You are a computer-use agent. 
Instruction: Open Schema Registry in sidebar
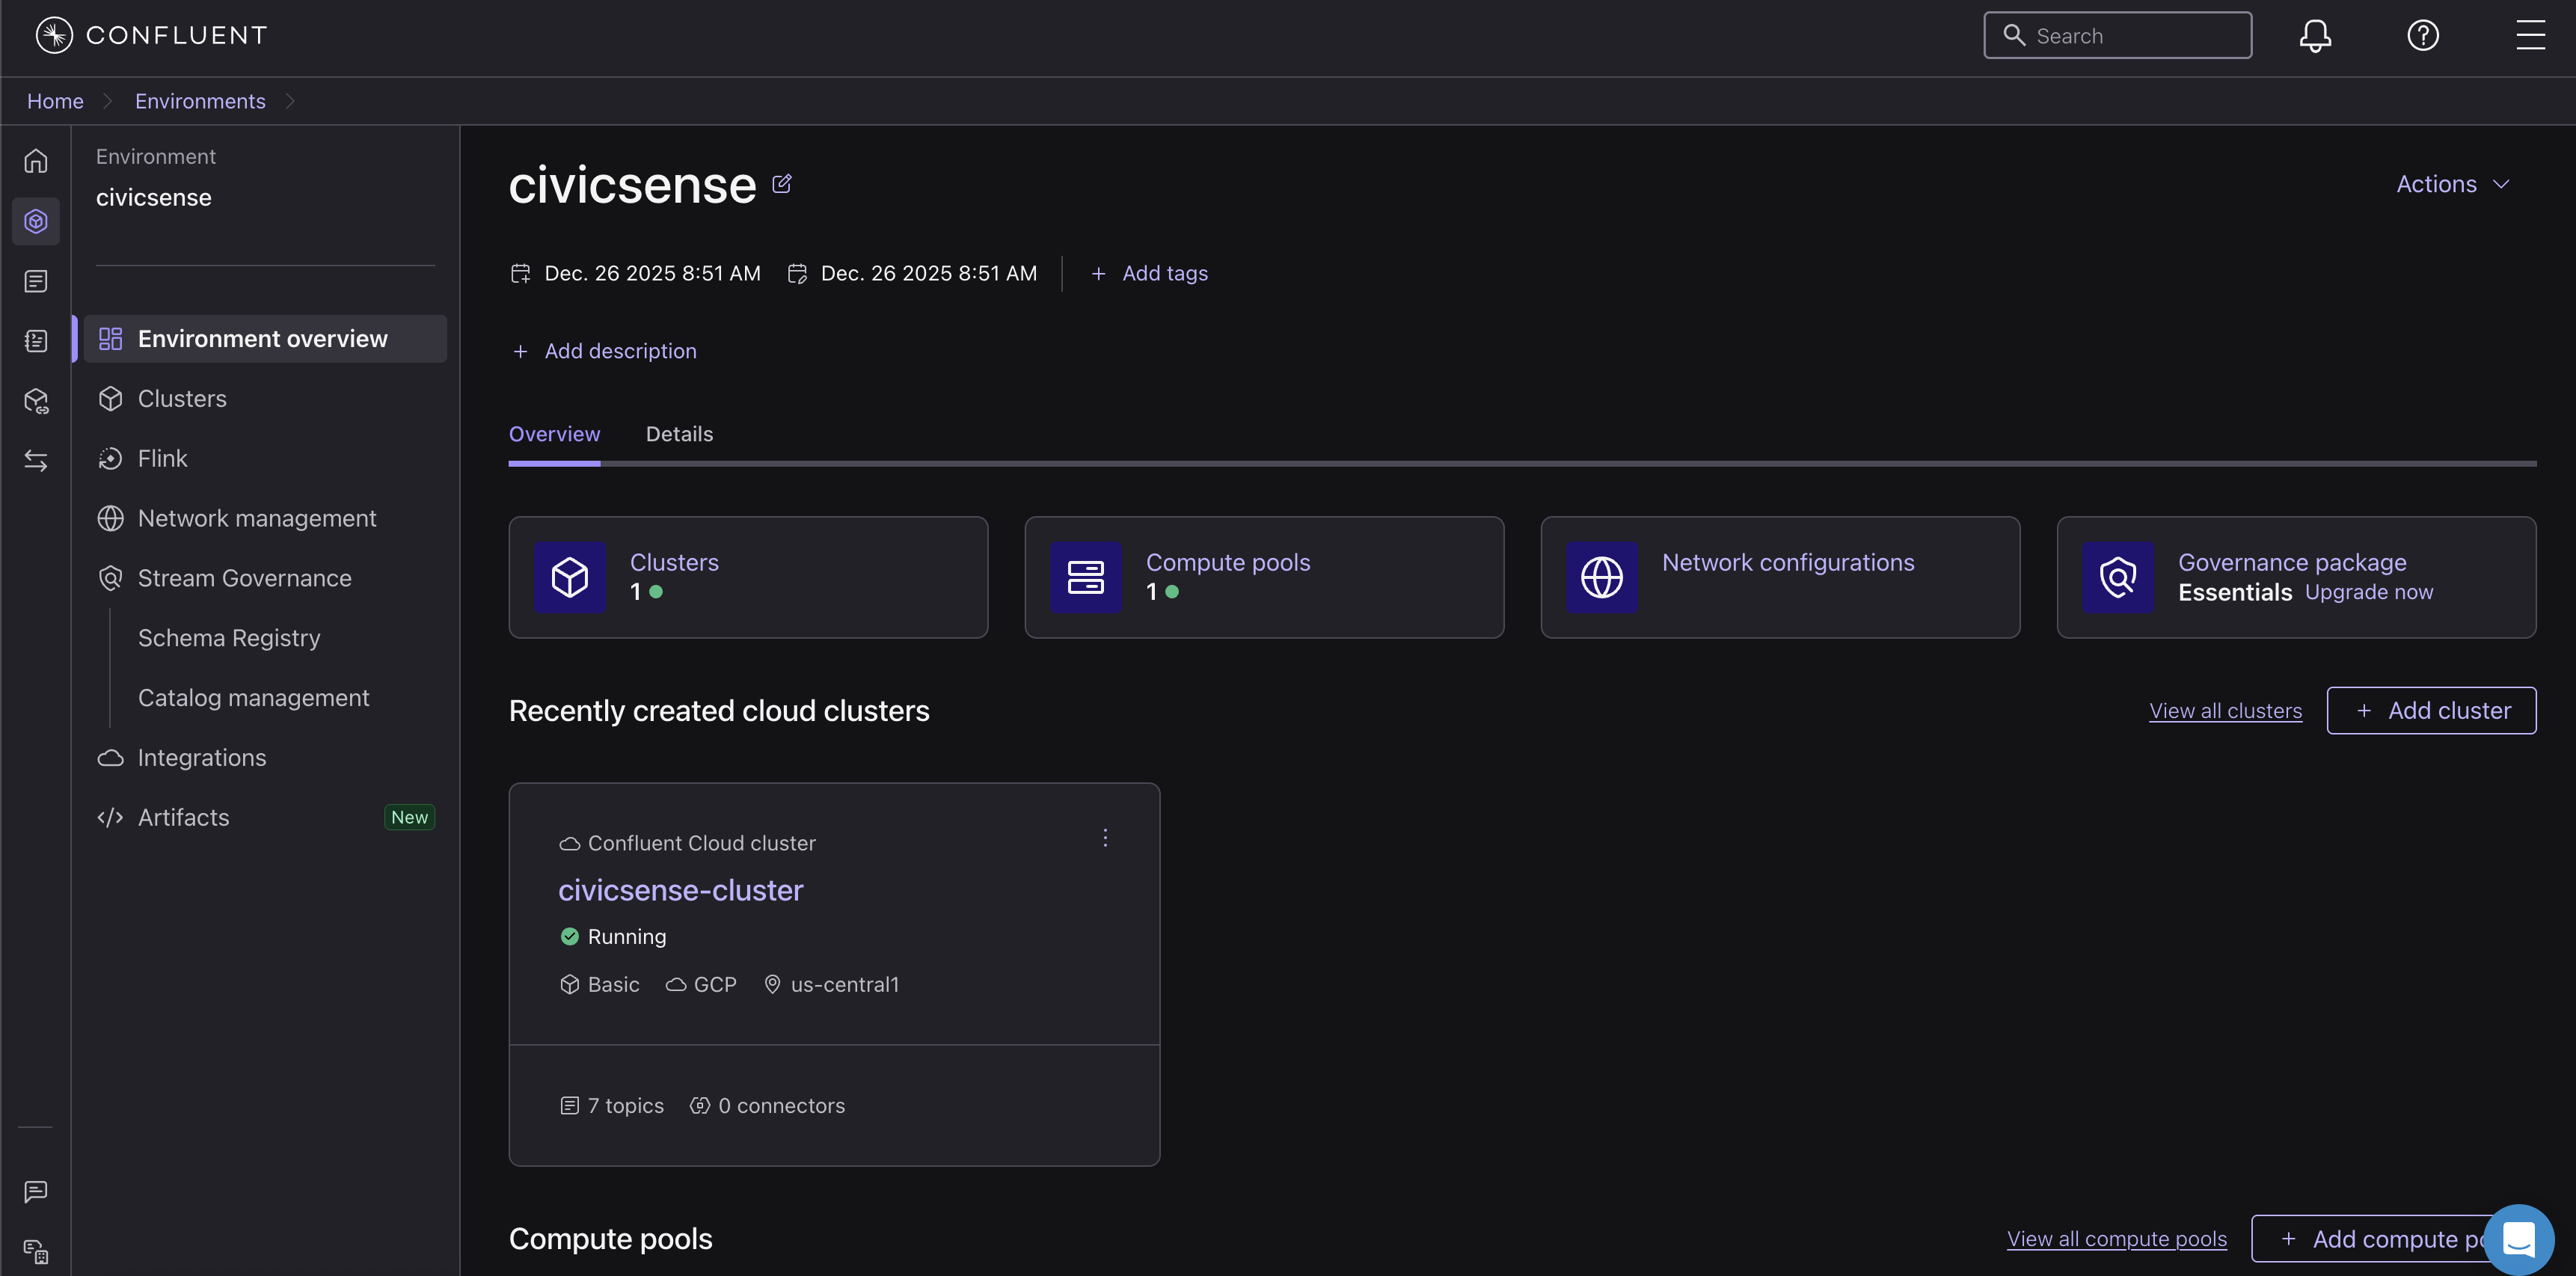(229, 638)
